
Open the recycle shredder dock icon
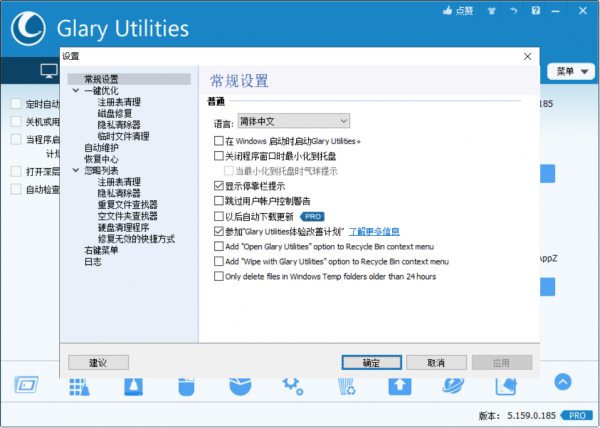(347, 386)
